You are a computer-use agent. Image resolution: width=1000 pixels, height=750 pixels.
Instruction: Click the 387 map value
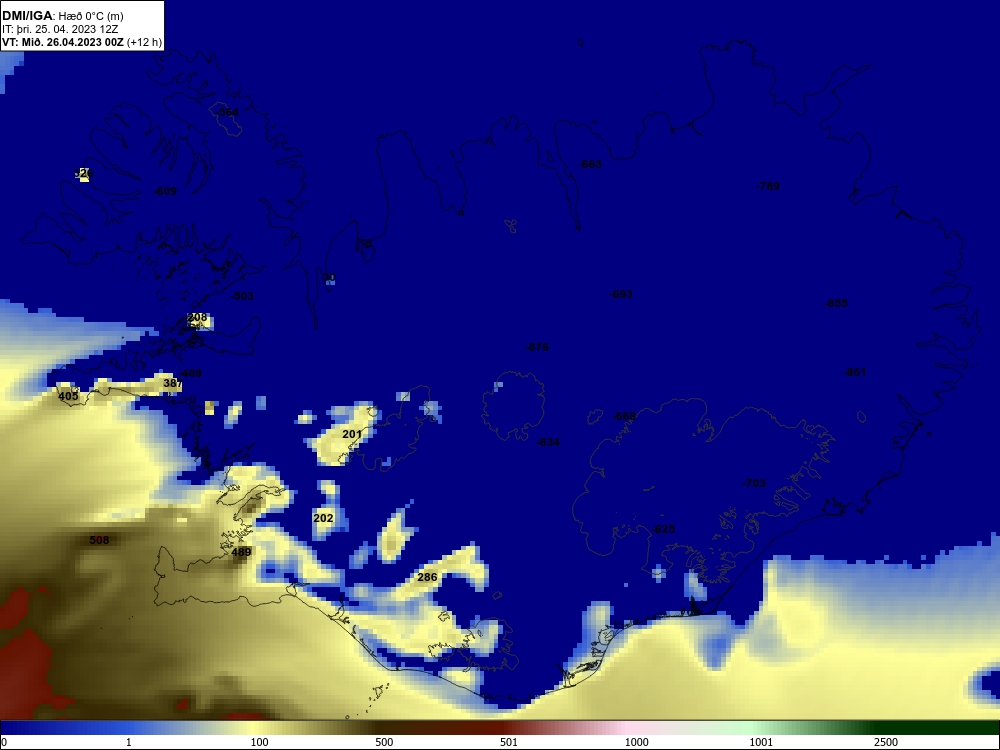(173, 383)
